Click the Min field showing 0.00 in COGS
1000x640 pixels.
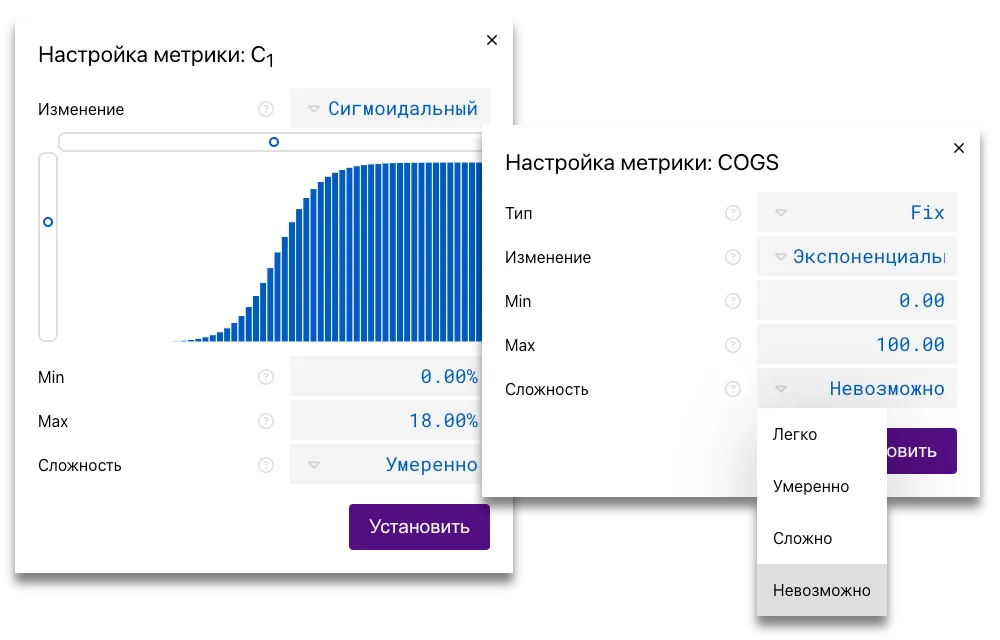point(857,300)
